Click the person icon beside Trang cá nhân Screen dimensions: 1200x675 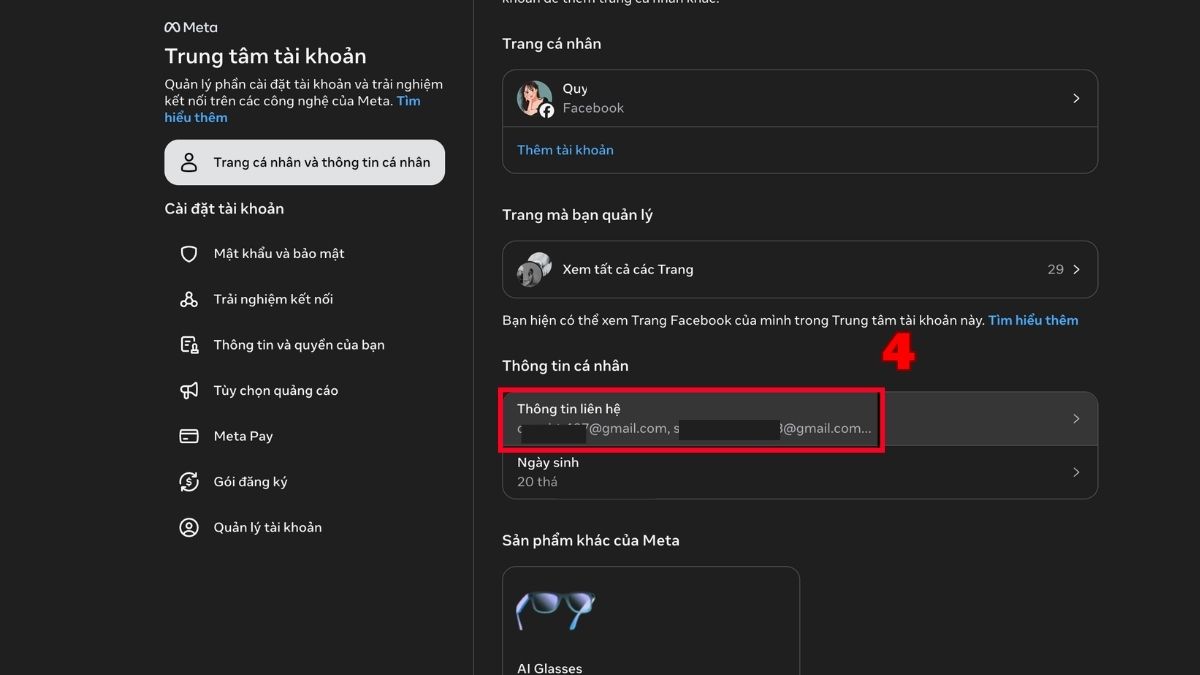point(189,162)
